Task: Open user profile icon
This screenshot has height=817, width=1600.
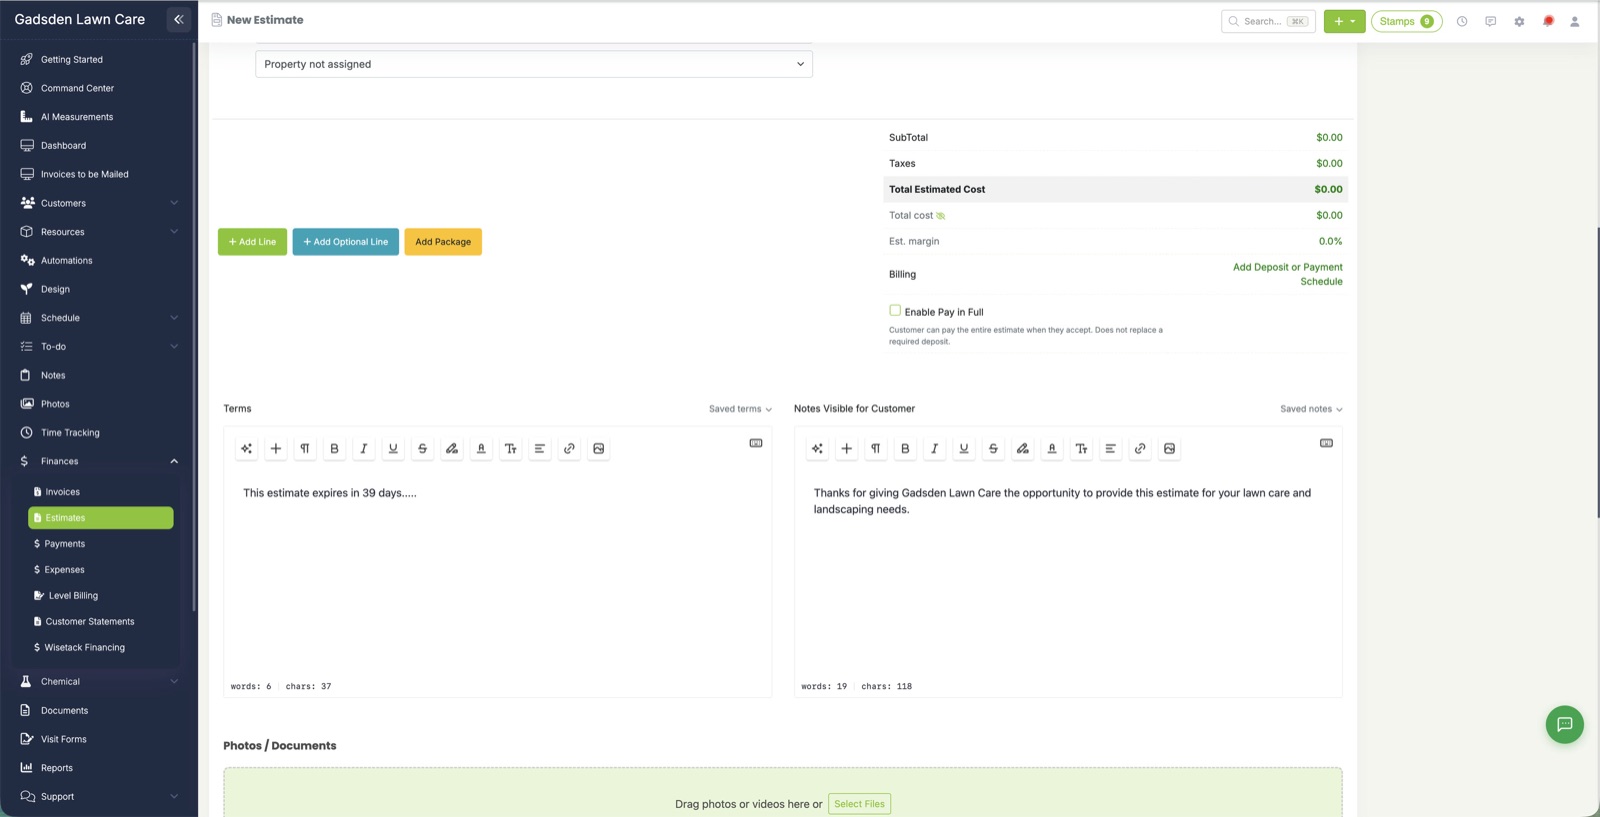Action: point(1574,21)
